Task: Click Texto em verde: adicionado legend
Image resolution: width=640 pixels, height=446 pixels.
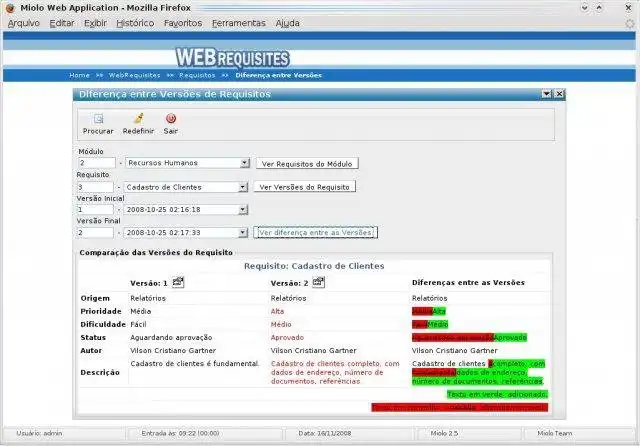Action: (497, 394)
